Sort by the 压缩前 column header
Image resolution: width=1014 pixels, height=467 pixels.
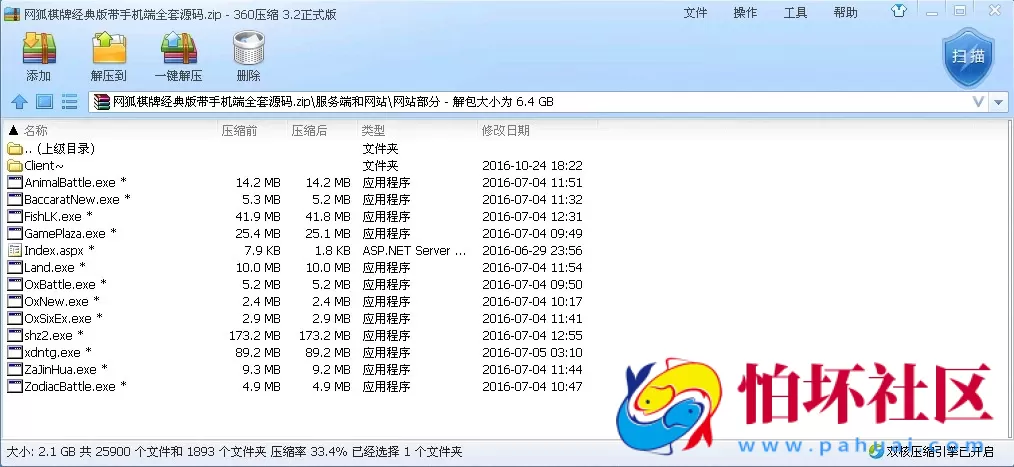coord(239,131)
